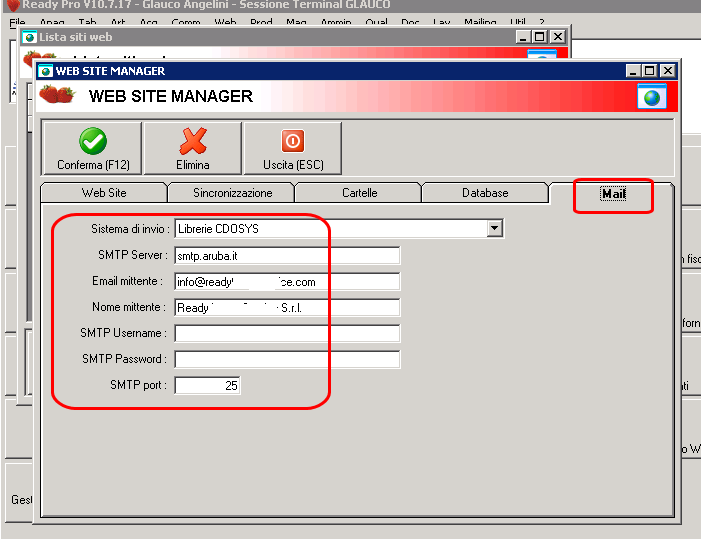Image resolution: width=701 pixels, height=539 pixels.
Task: Close the Web Site Manager window
Action: (667, 71)
